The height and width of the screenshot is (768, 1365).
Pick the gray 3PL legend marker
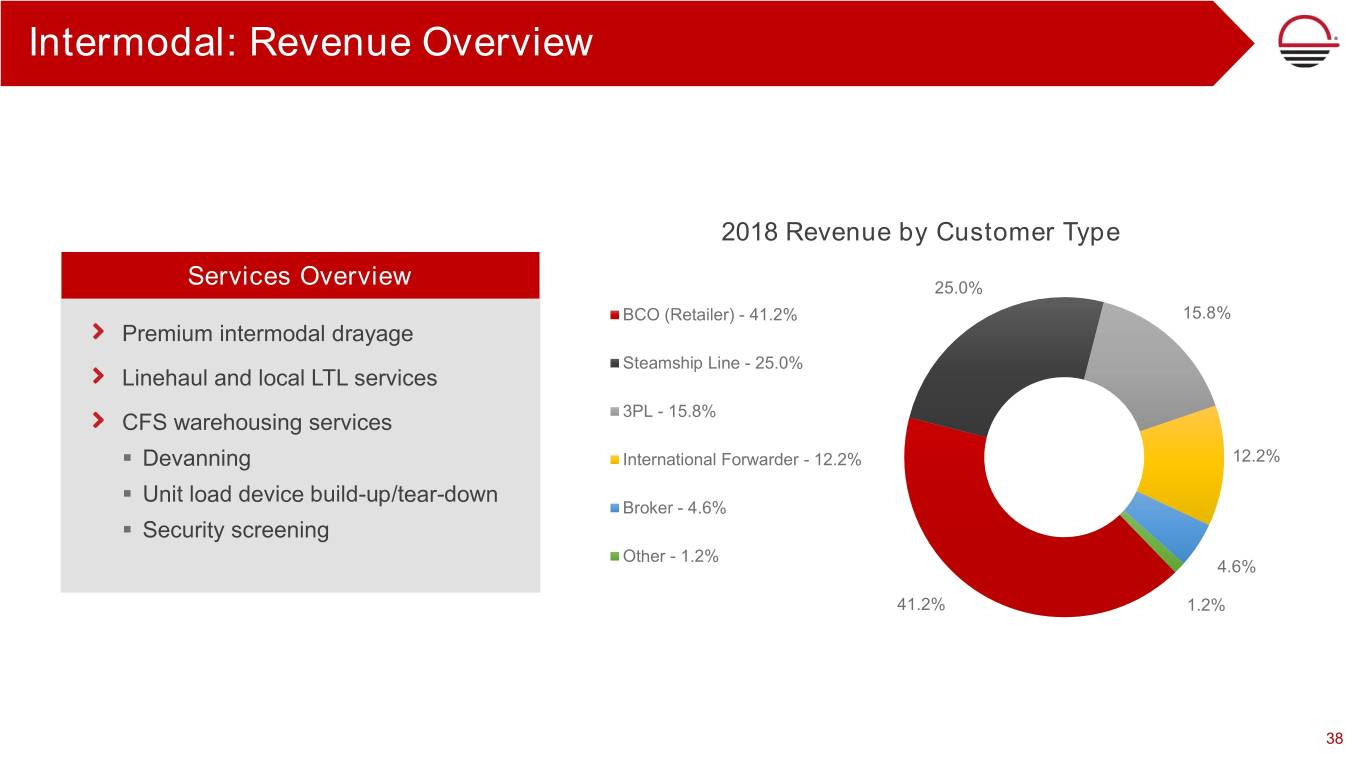tap(615, 412)
